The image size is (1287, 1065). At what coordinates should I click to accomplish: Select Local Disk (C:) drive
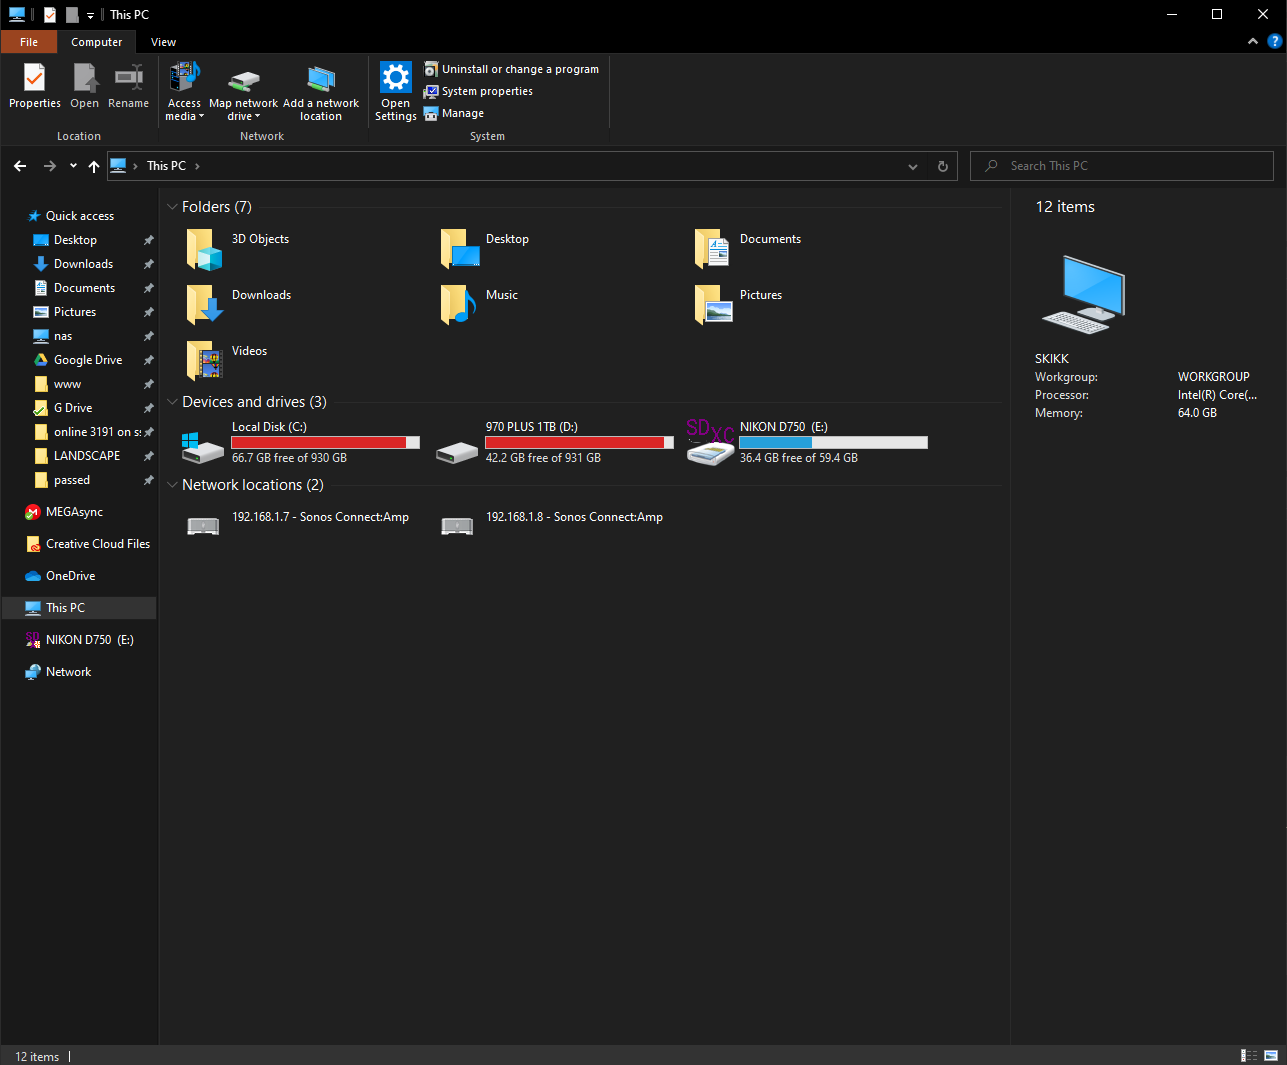301,442
